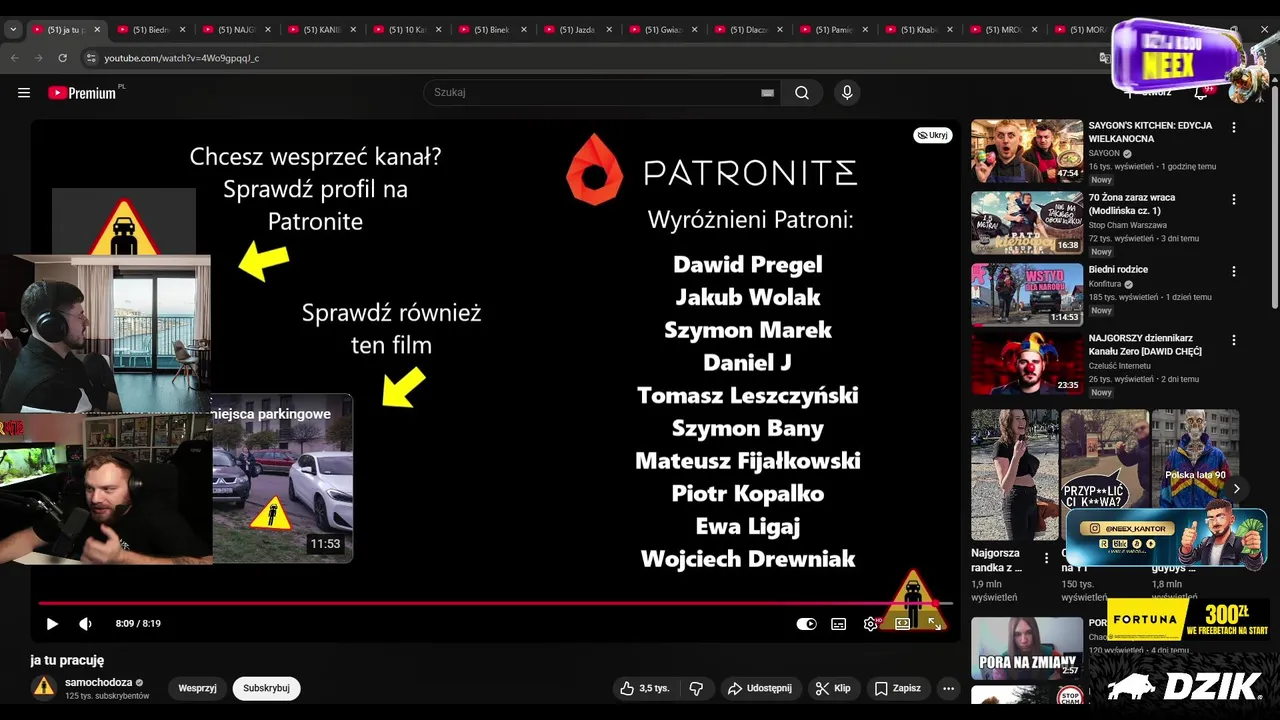
Task: Switch to the '(51) Khabi' tab
Action: pos(919,30)
